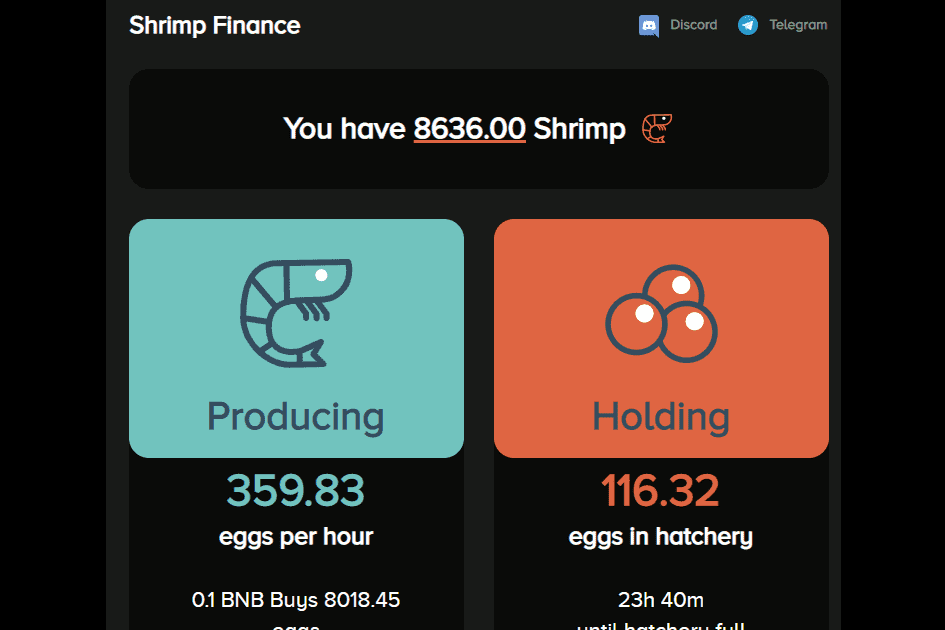Open the Producing card
Screen dimensions: 945x630
(x=295, y=339)
